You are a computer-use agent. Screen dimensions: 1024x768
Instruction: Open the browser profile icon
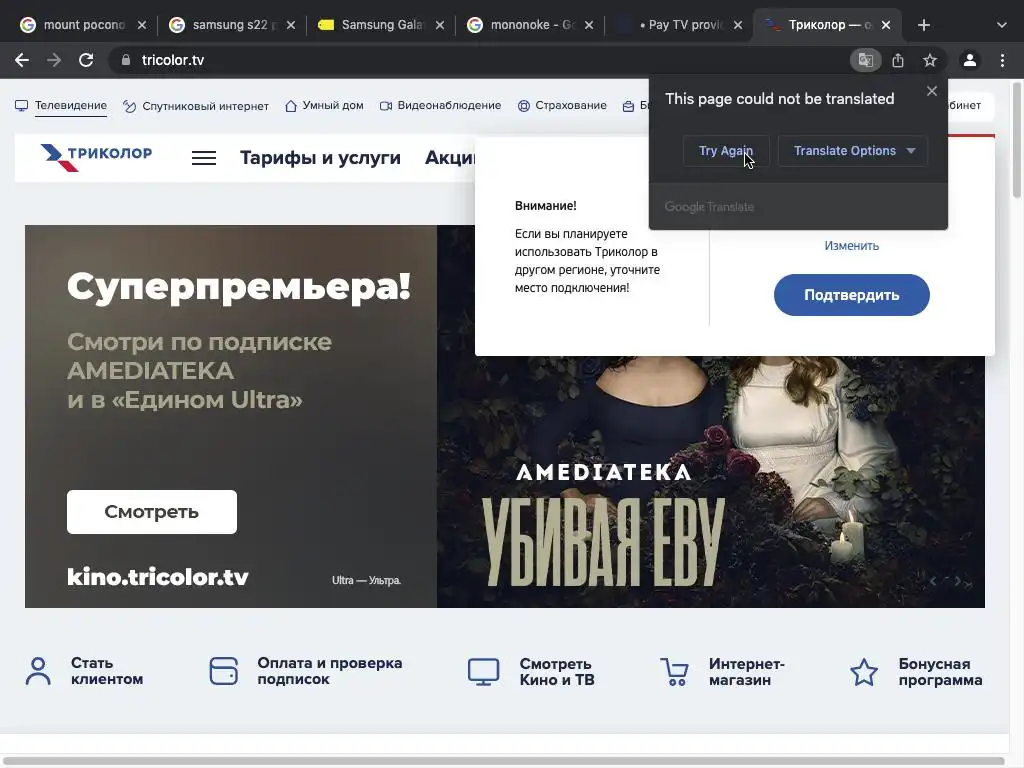970,60
